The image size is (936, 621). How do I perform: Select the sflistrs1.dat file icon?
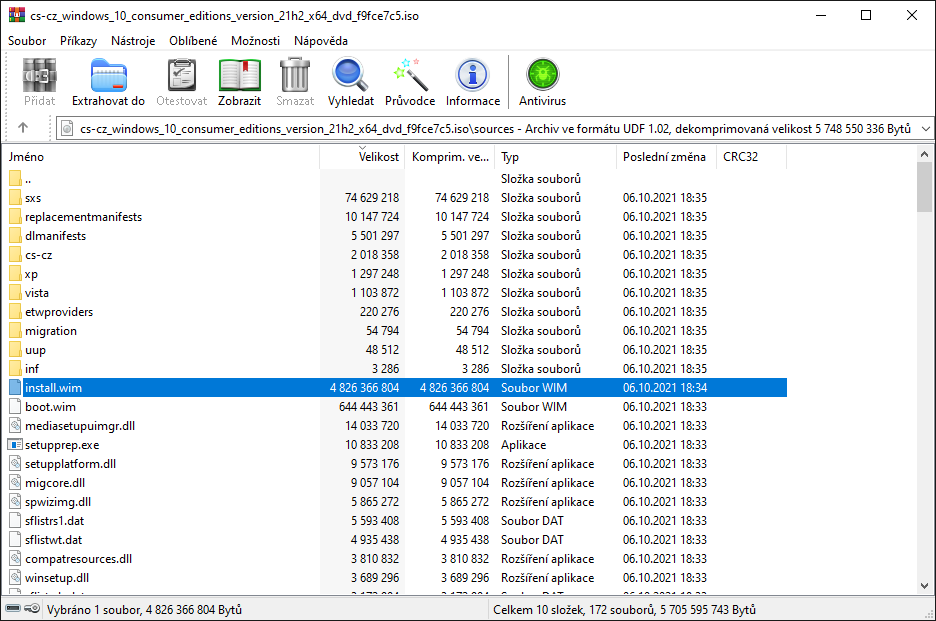pyautogui.click(x=16, y=521)
